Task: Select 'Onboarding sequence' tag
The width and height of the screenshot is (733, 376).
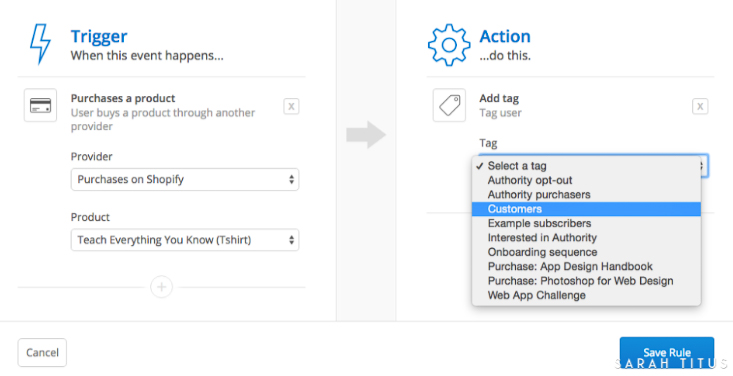Action: pyautogui.click(x=586, y=252)
